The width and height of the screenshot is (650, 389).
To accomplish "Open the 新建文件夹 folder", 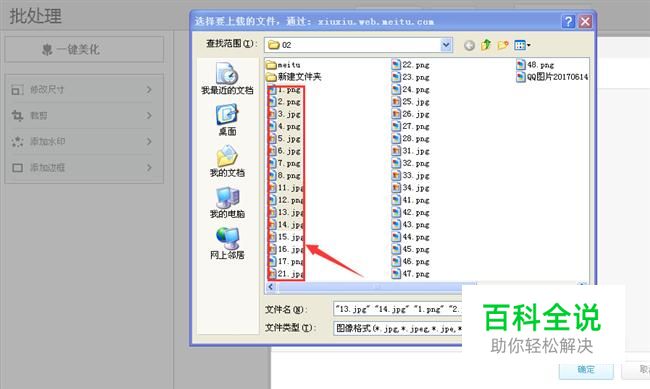I will pyautogui.click(x=294, y=77).
